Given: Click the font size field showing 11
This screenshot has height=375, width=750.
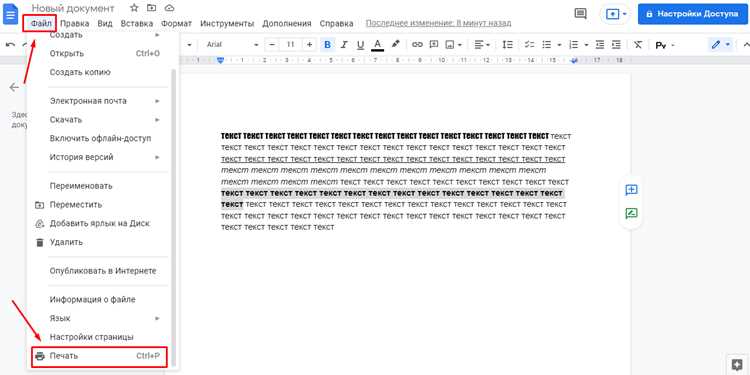Looking at the screenshot, I should coord(290,44).
